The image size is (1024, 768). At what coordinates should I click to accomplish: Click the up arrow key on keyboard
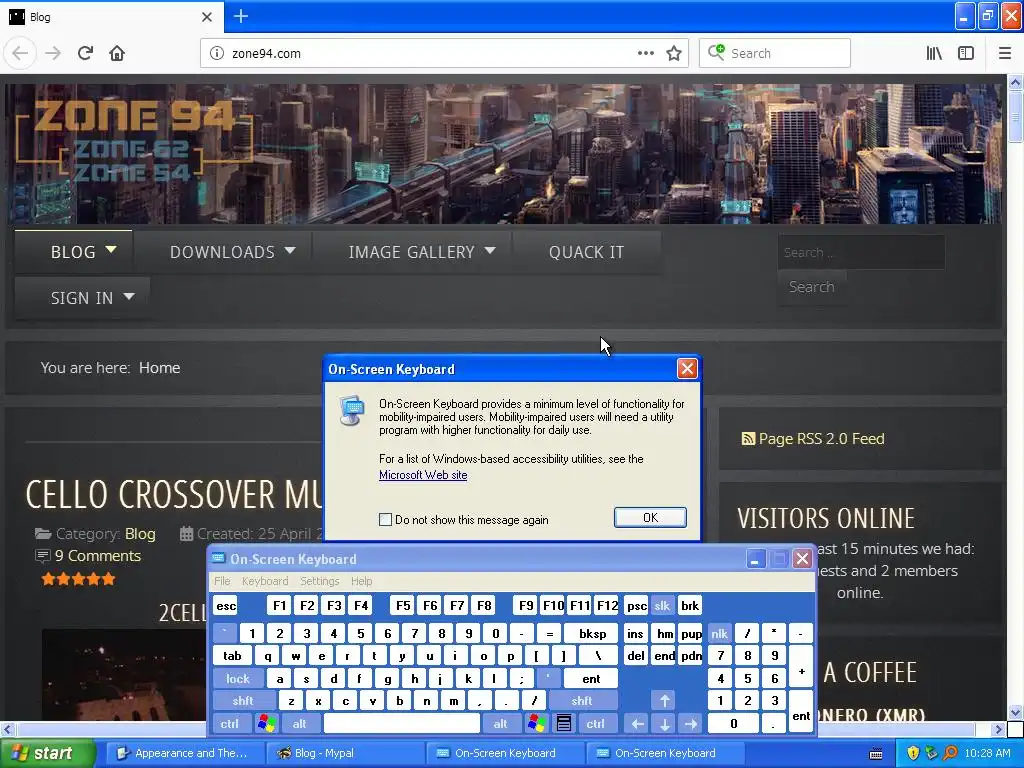pyautogui.click(x=664, y=701)
